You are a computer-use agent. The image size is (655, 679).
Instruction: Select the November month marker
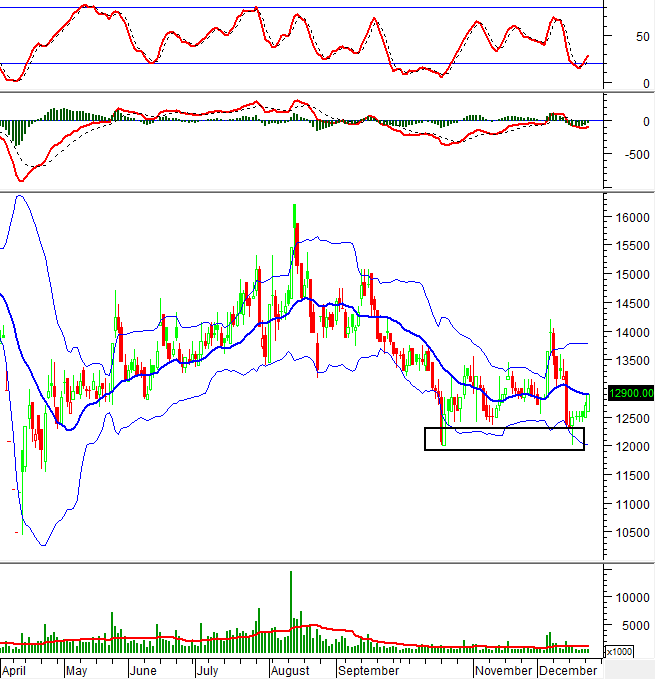pos(504,670)
